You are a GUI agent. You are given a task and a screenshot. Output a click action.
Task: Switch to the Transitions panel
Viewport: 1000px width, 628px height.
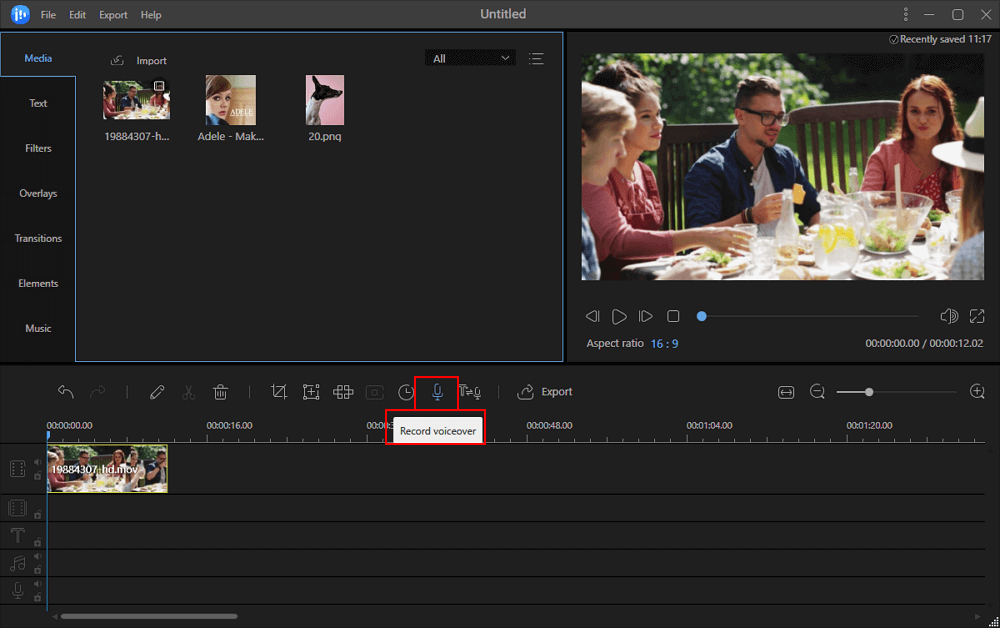(38, 238)
